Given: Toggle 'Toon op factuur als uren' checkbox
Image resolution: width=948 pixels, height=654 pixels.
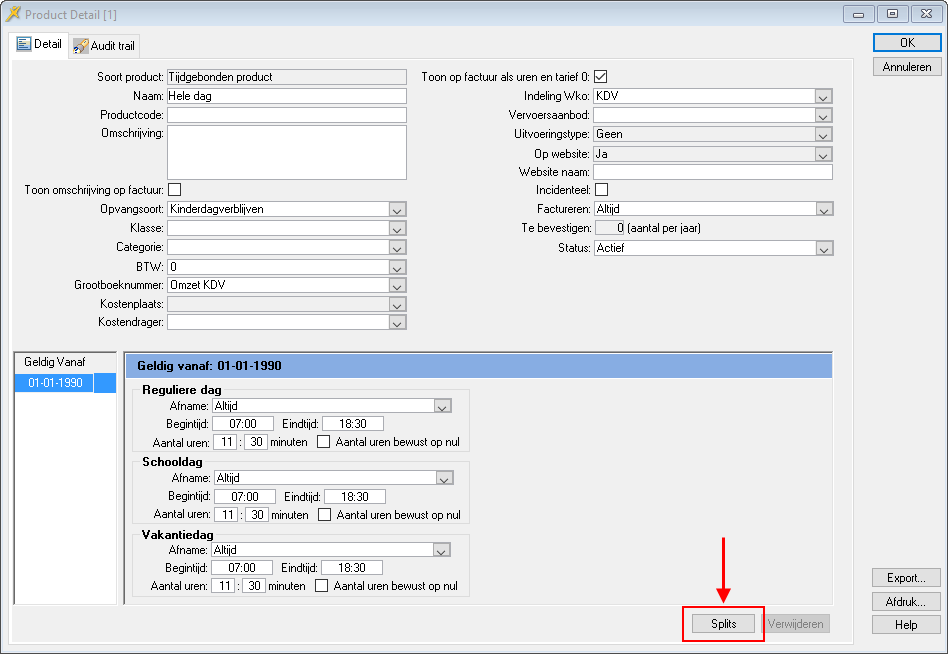Looking at the screenshot, I should [x=601, y=77].
